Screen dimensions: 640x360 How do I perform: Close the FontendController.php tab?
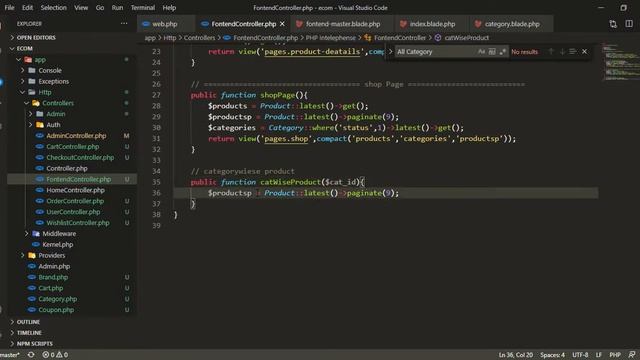coord(282,24)
